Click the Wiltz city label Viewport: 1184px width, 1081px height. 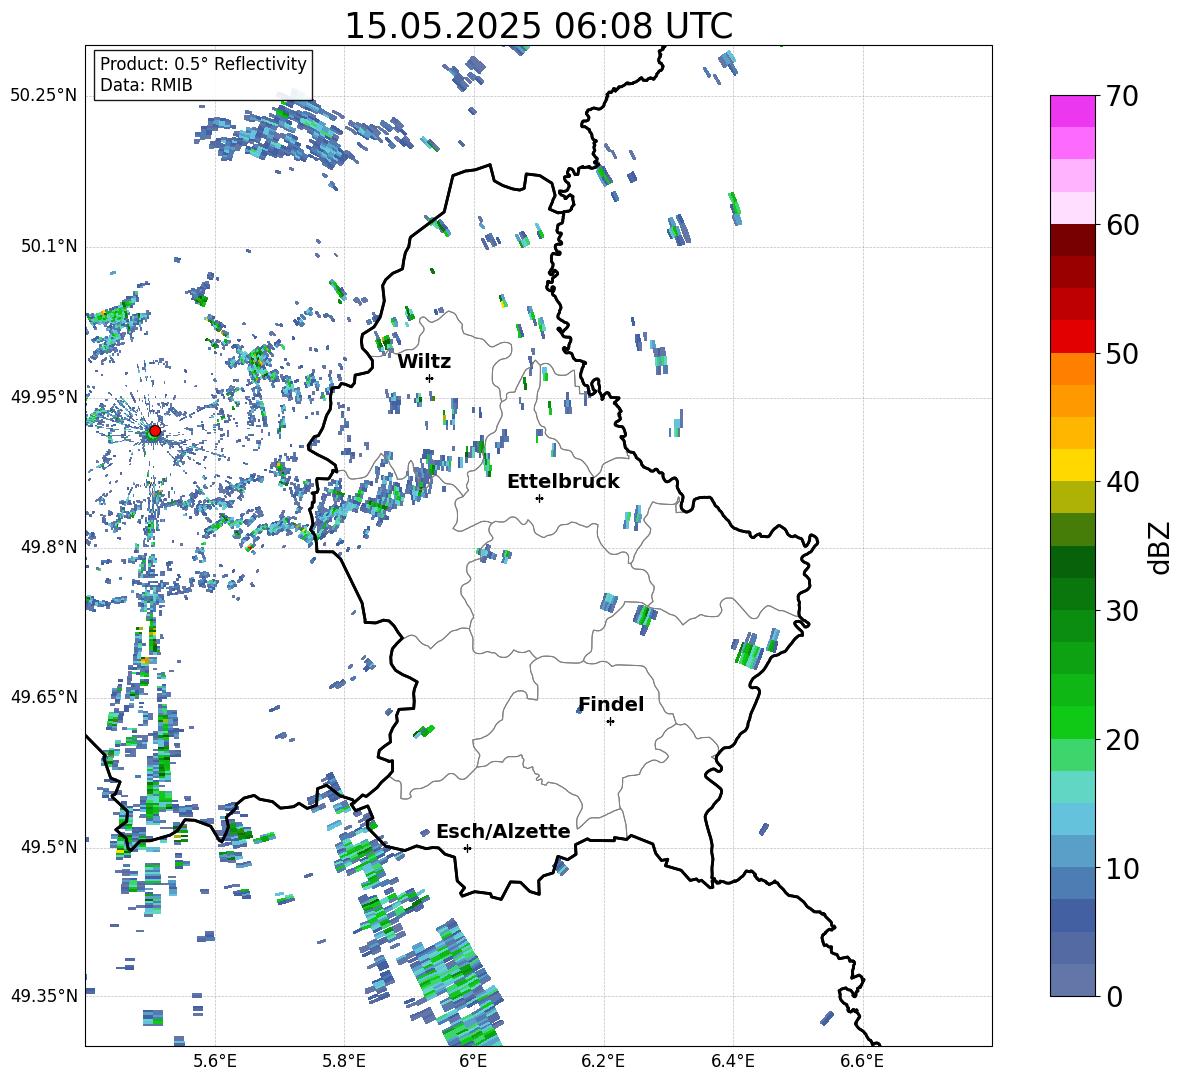pyautogui.click(x=424, y=362)
